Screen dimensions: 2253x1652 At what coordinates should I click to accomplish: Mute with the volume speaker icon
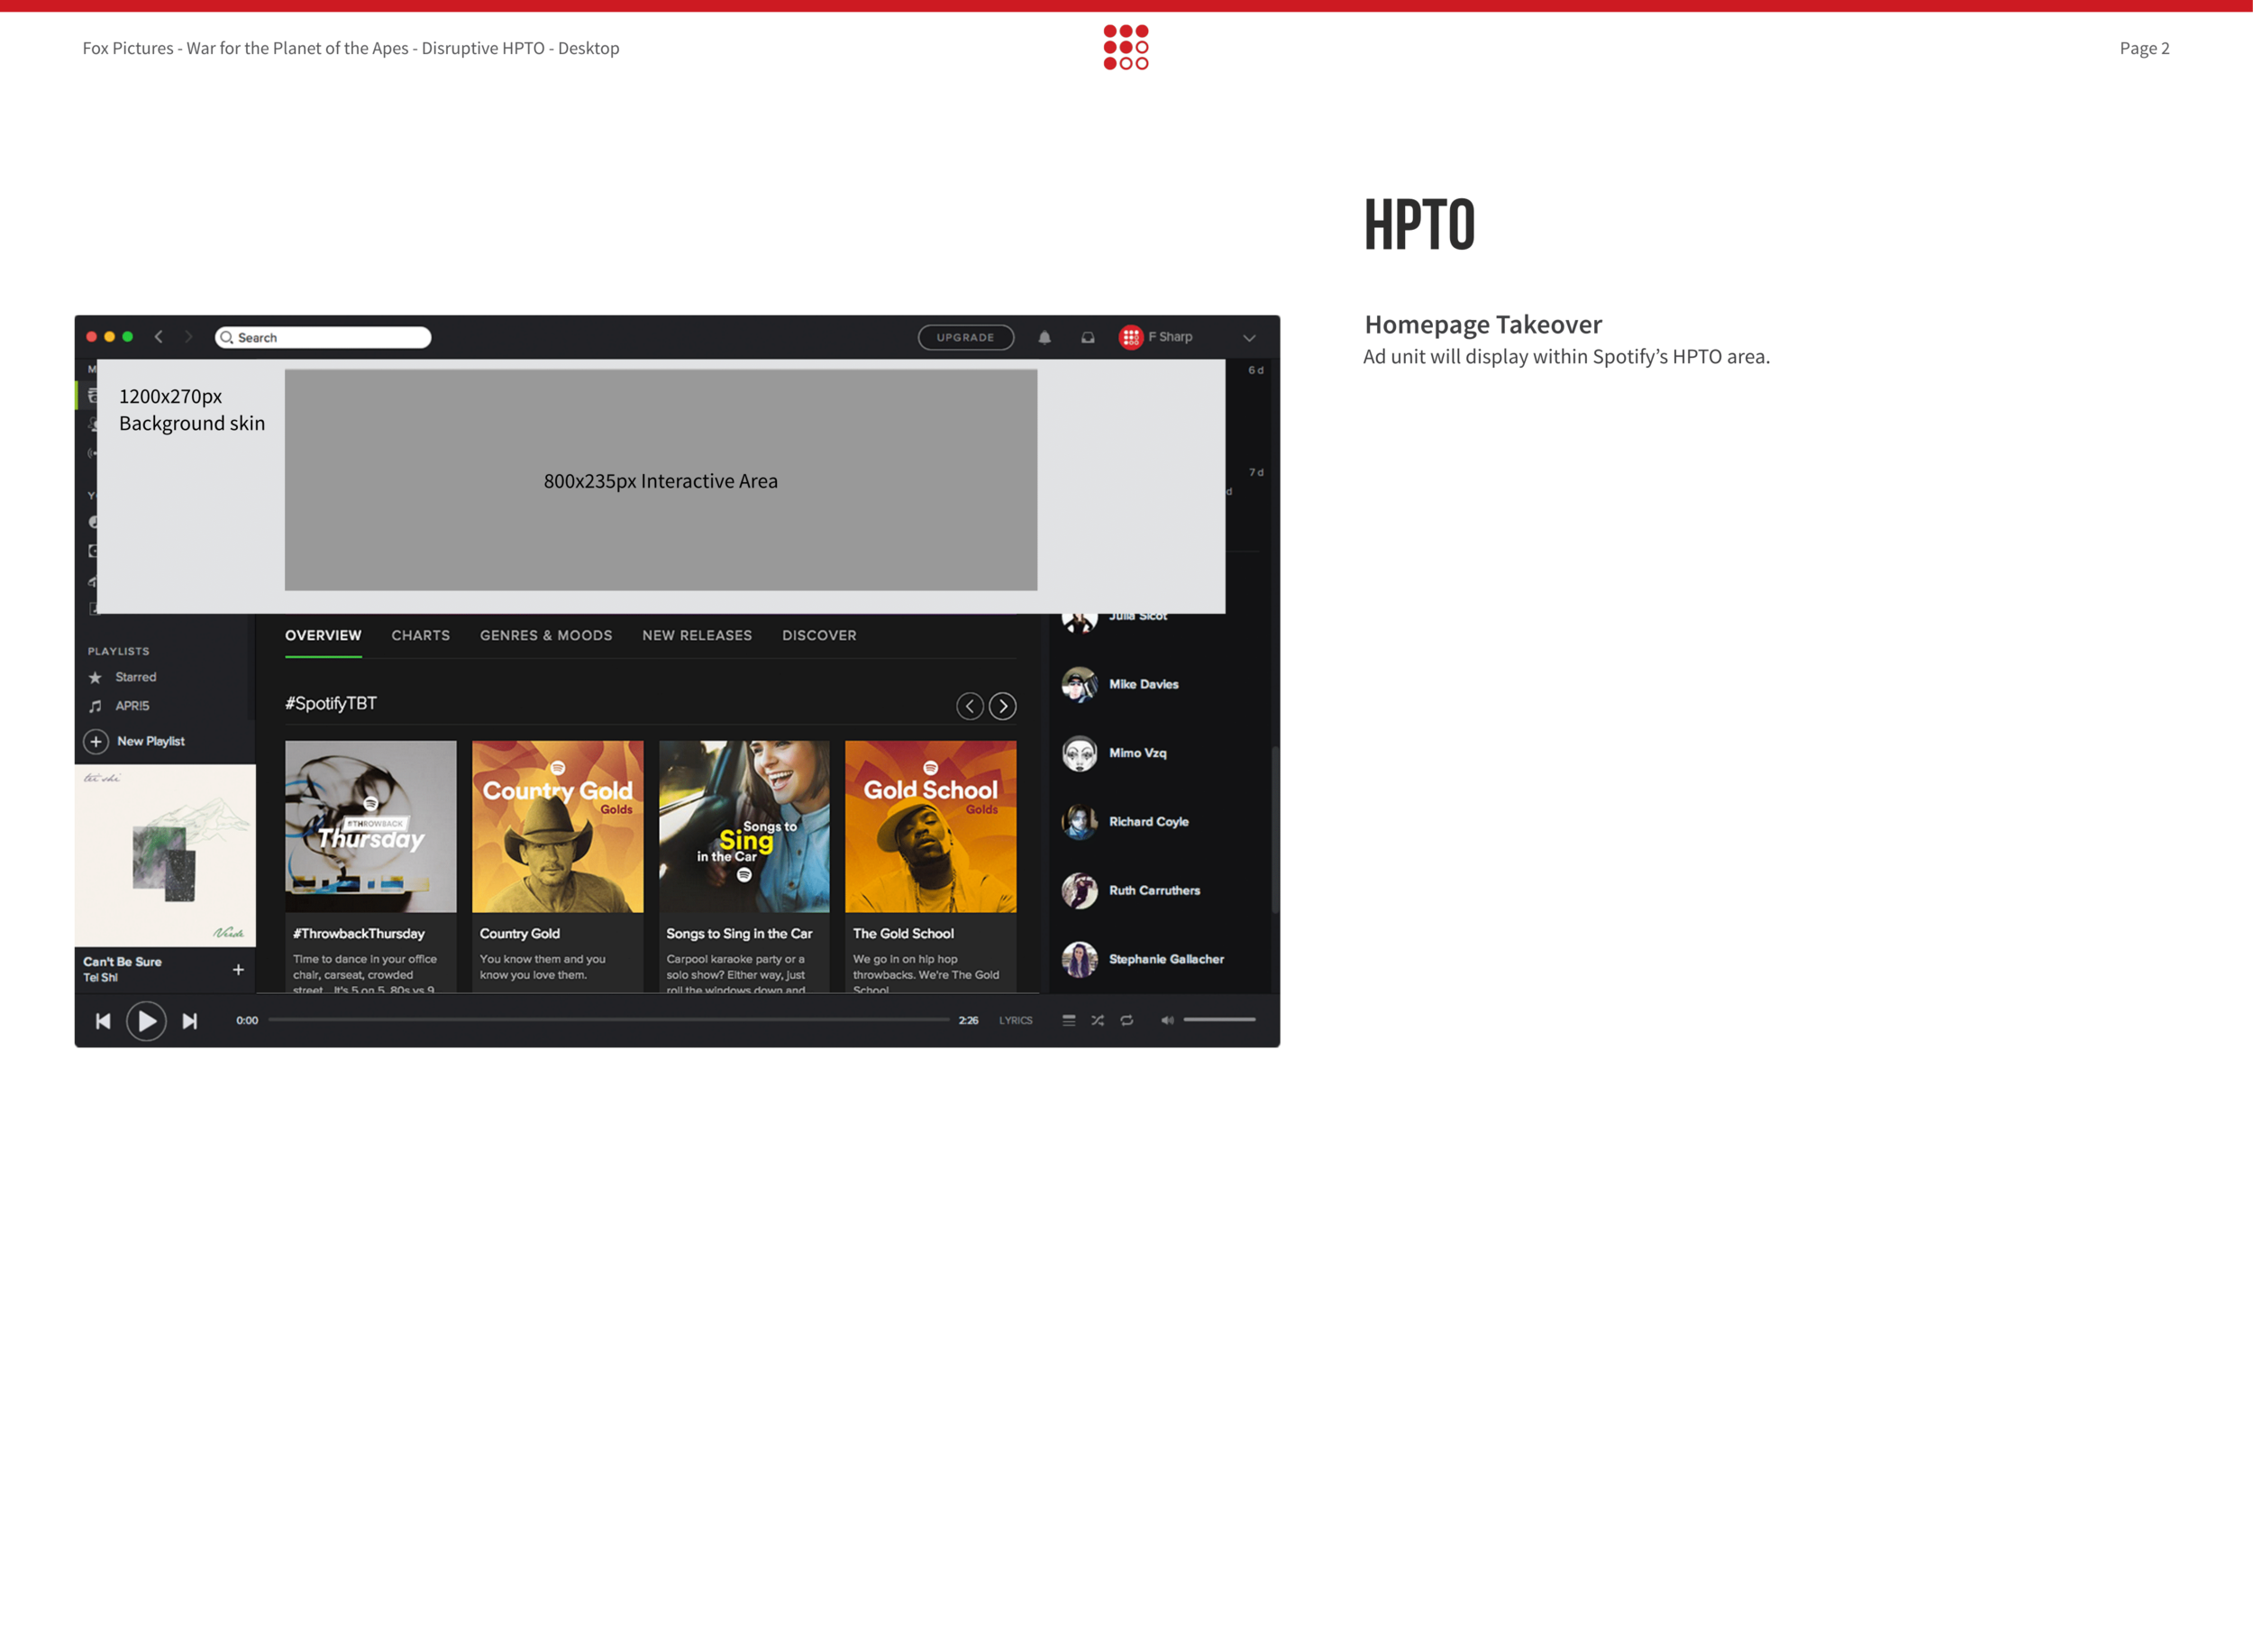(x=1166, y=1021)
